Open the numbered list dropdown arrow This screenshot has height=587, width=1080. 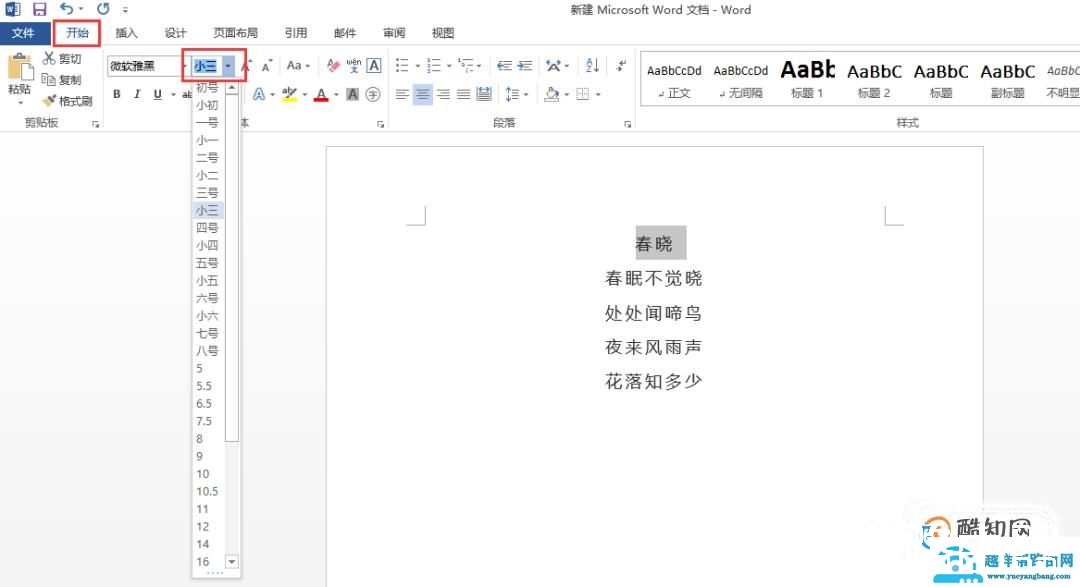click(448, 65)
